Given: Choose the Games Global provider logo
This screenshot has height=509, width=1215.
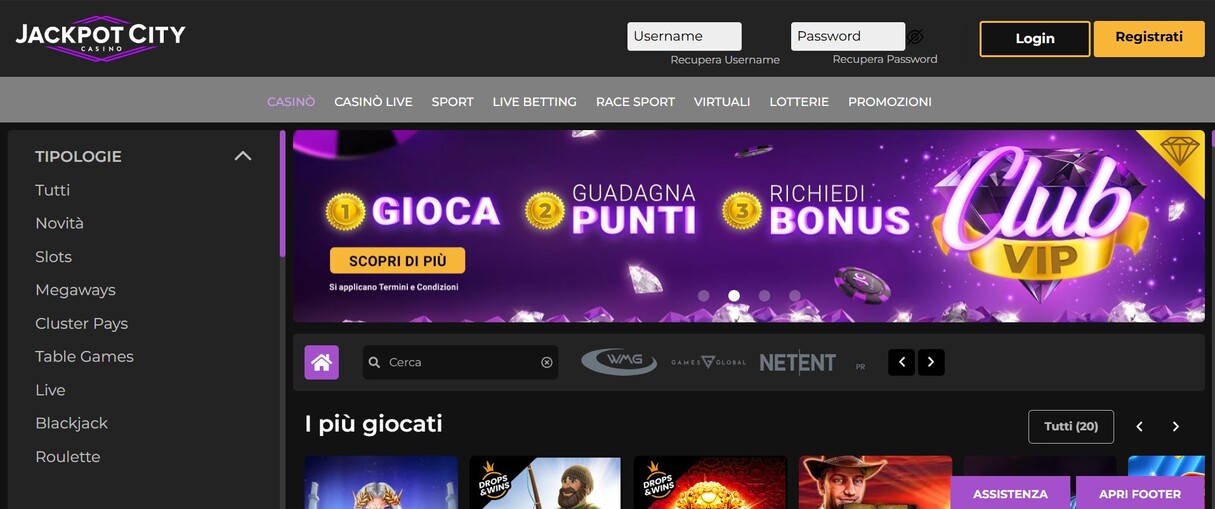Looking at the screenshot, I should [708, 362].
